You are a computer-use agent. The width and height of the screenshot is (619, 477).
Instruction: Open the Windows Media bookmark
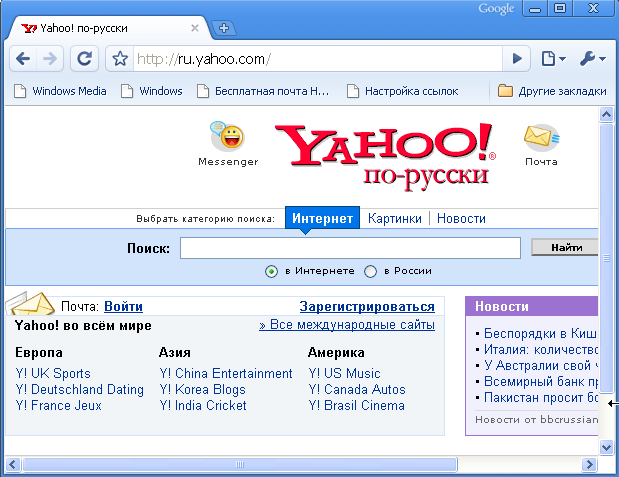click(x=60, y=91)
